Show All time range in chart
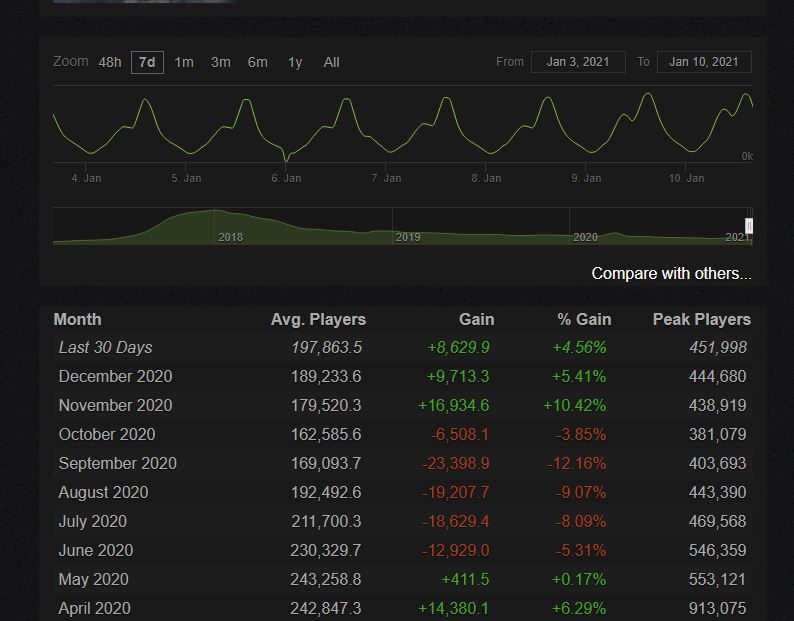Screen dimensions: 794x621 tap(331, 62)
